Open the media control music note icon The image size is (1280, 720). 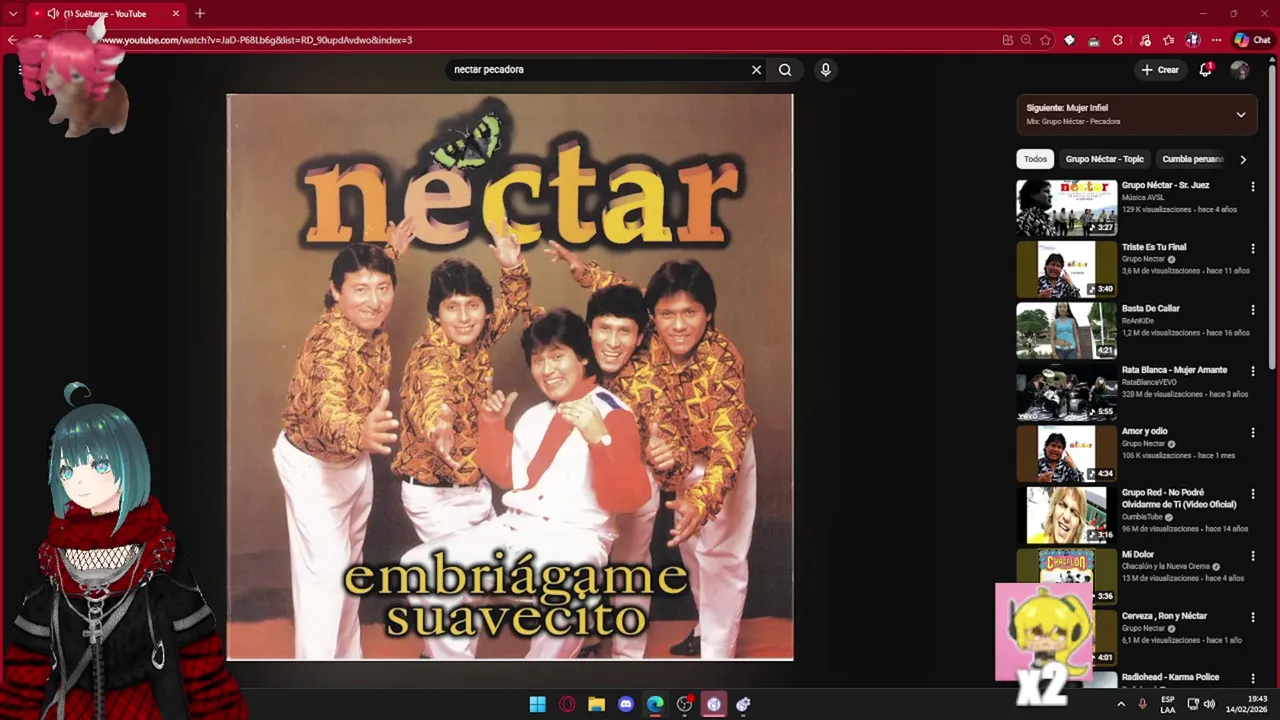tap(1143, 40)
